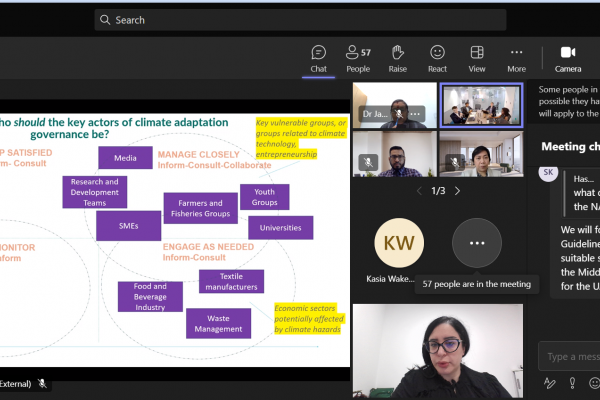Go to previous page of participant videos
This screenshot has width=600, height=400.
[419, 191]
